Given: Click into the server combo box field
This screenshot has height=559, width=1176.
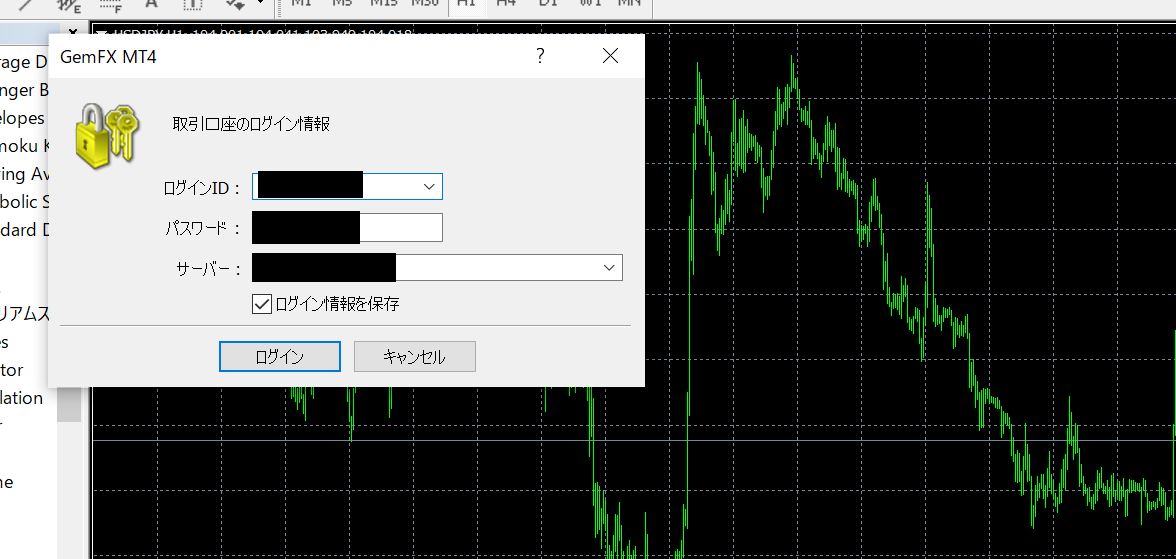Looking at the screenshot, I should 437,267.
